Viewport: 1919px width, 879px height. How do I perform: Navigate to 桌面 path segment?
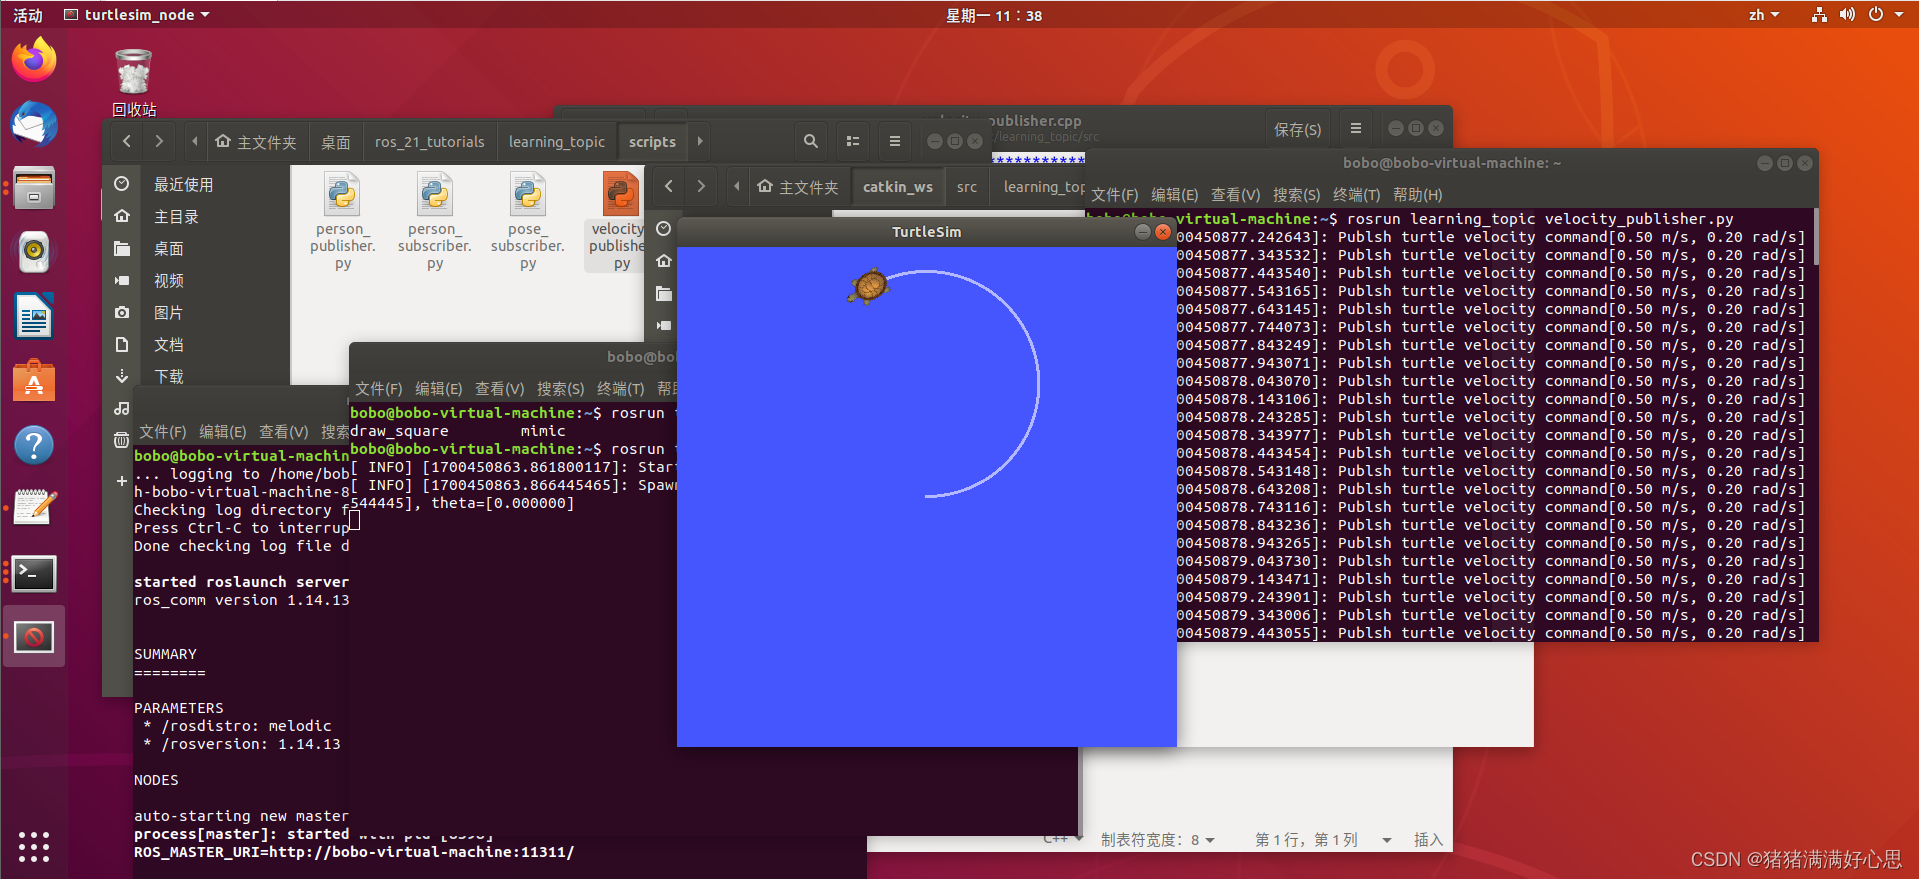click(x=335, y=142)
